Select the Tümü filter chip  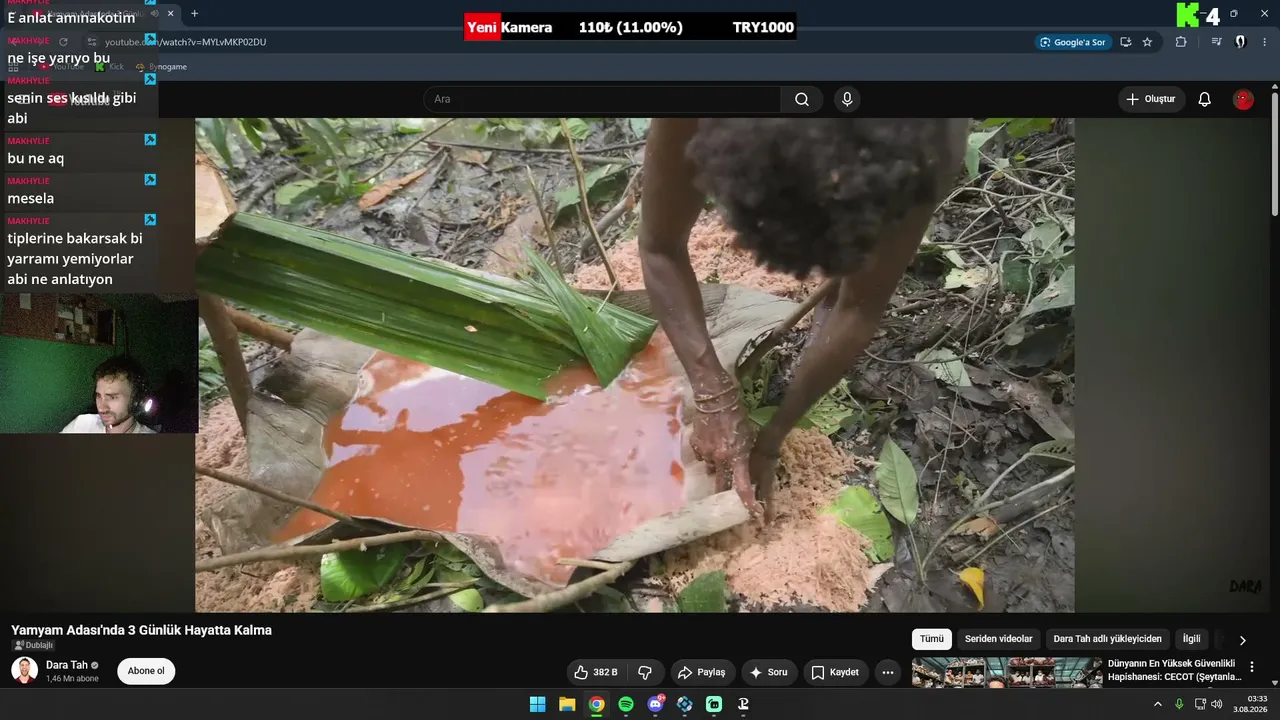coord(932,639)
